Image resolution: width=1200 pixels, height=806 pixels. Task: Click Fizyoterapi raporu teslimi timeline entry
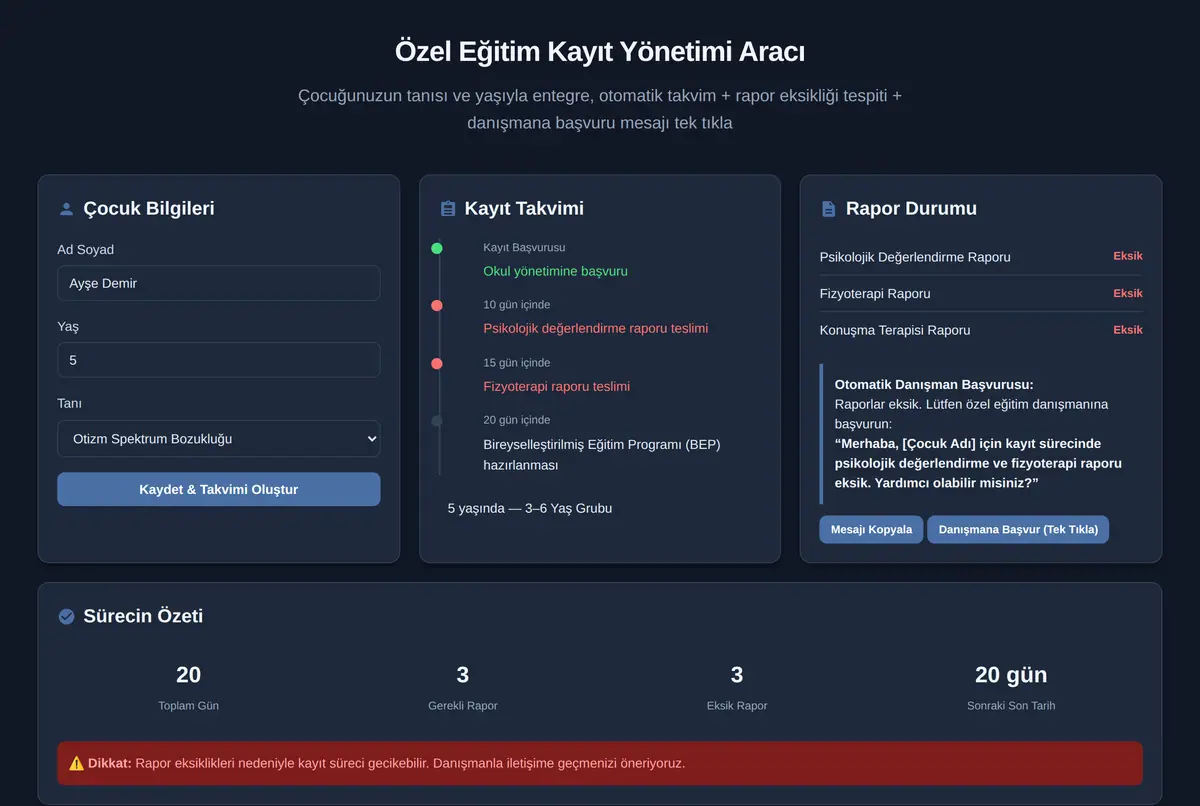556,386
